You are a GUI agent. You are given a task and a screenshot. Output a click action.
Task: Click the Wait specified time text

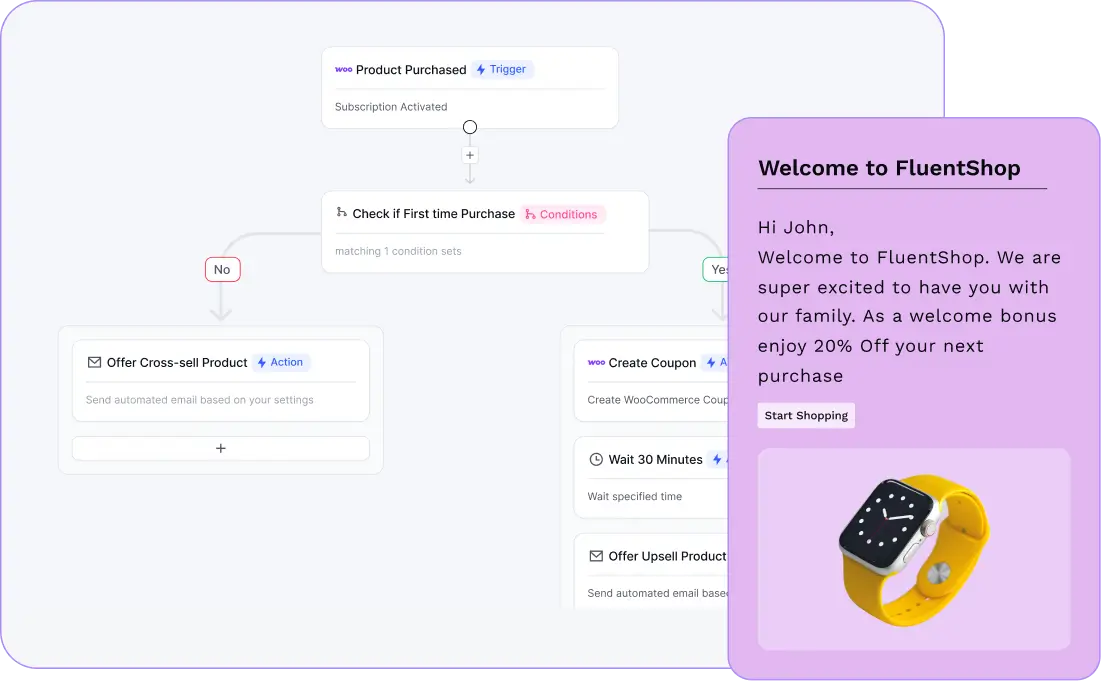tap(635, 496)
